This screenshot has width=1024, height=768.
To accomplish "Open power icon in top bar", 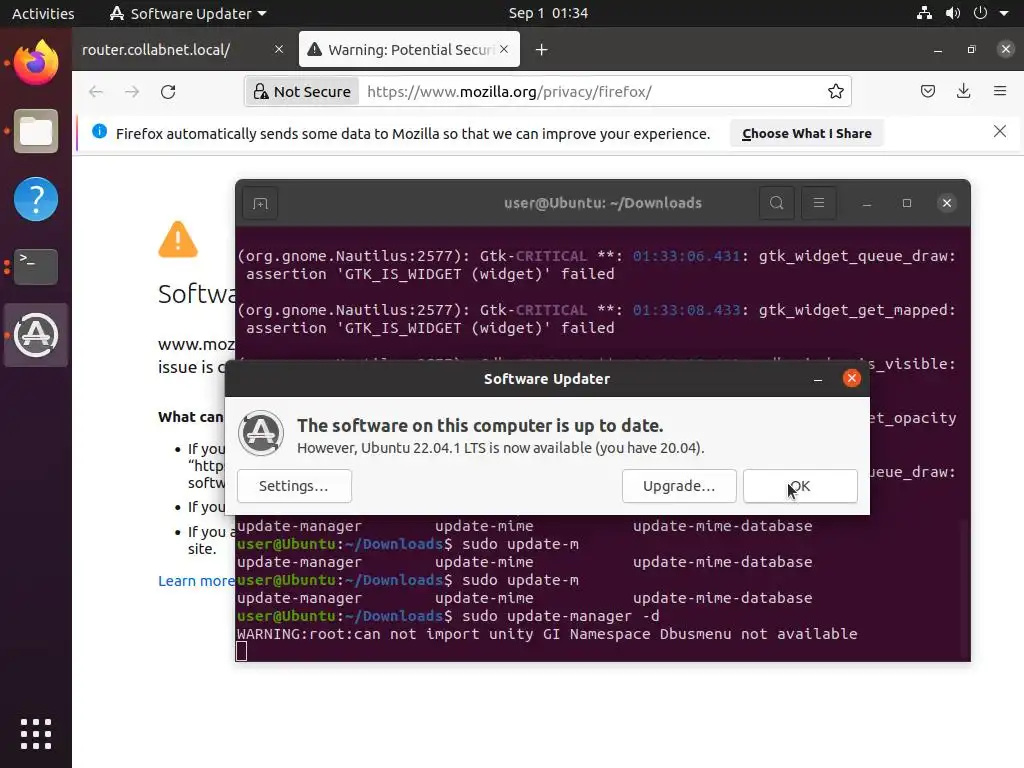I will tap(980, 13).
